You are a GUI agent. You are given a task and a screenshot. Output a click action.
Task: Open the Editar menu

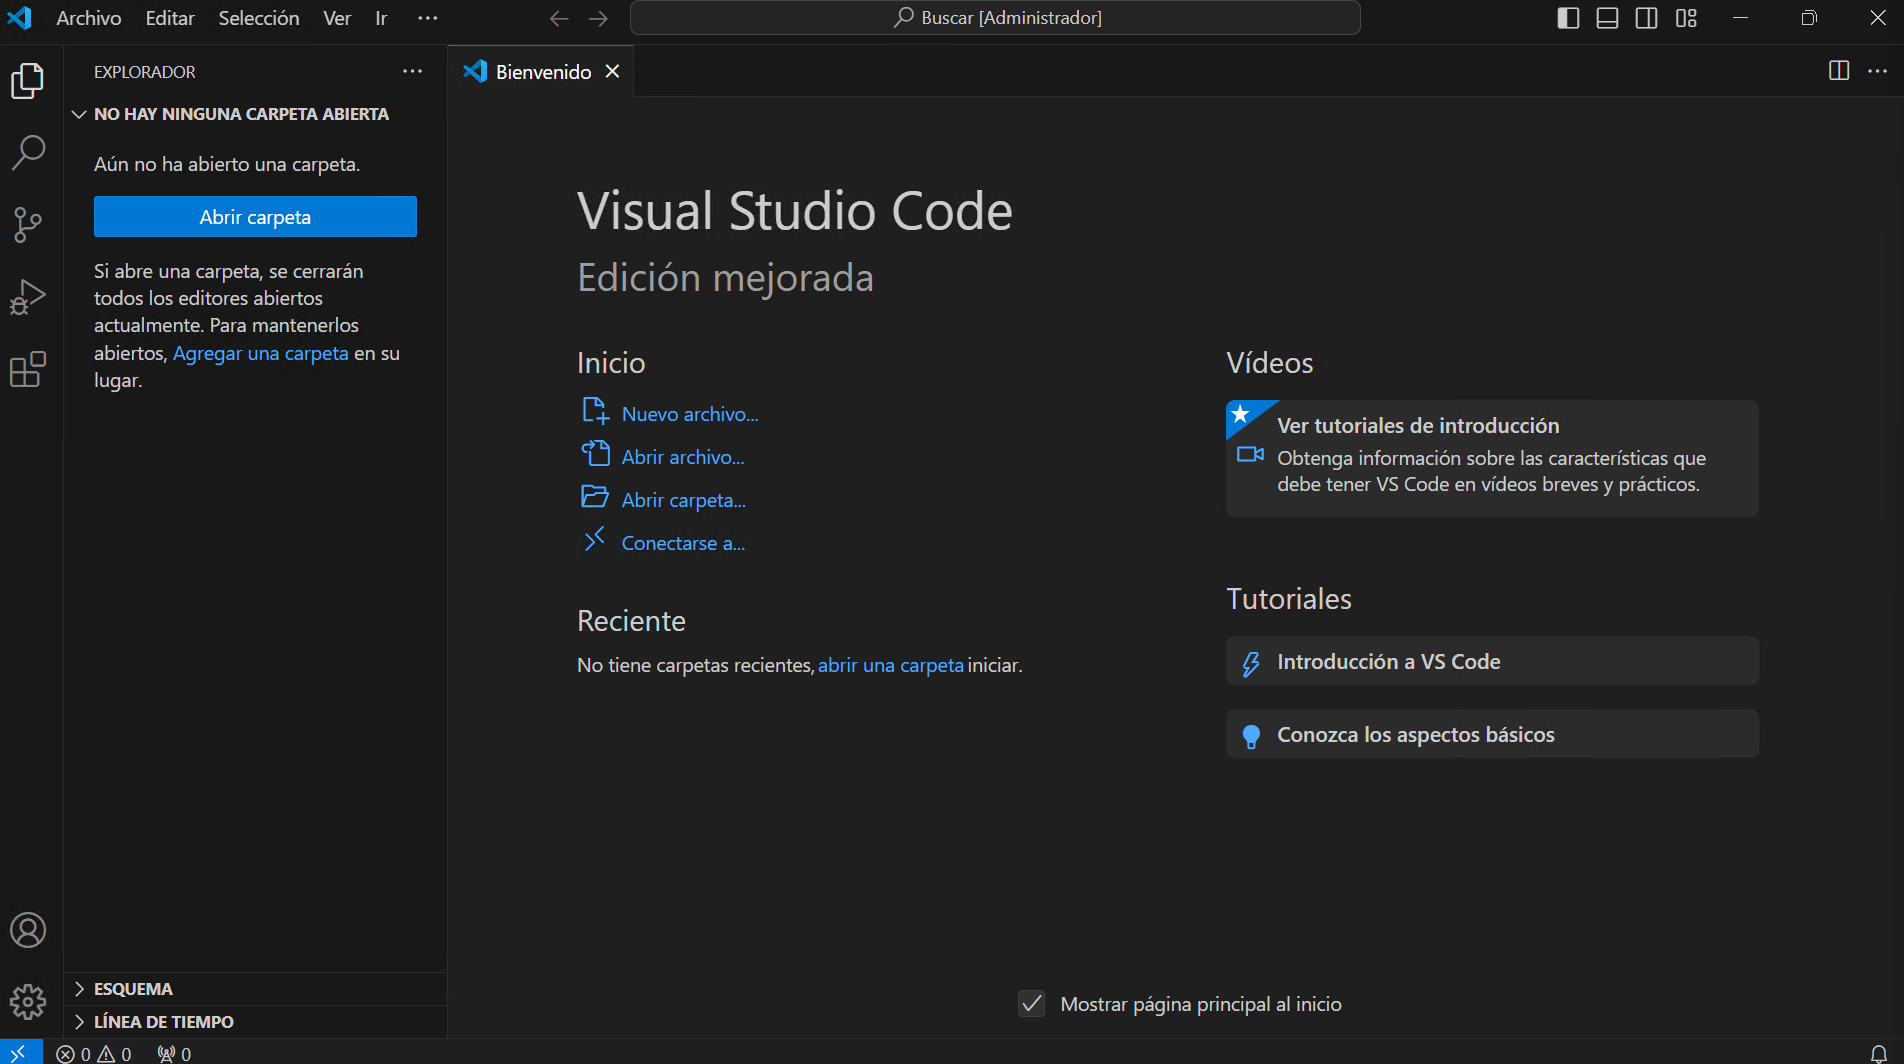click(x=170, y=18)
